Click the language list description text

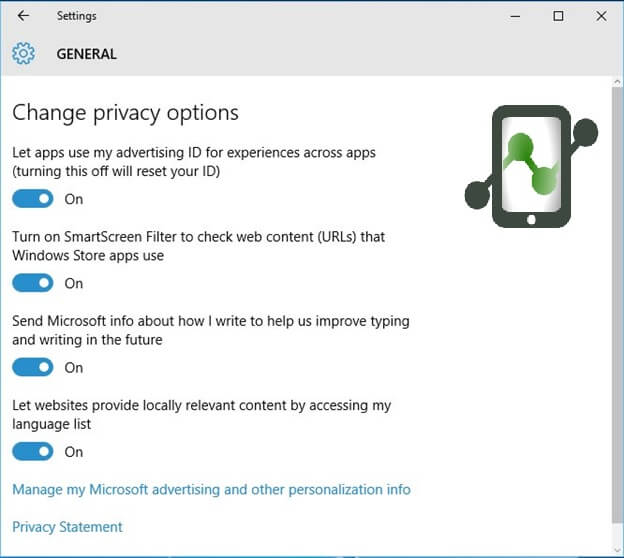[x=202, y=415]
